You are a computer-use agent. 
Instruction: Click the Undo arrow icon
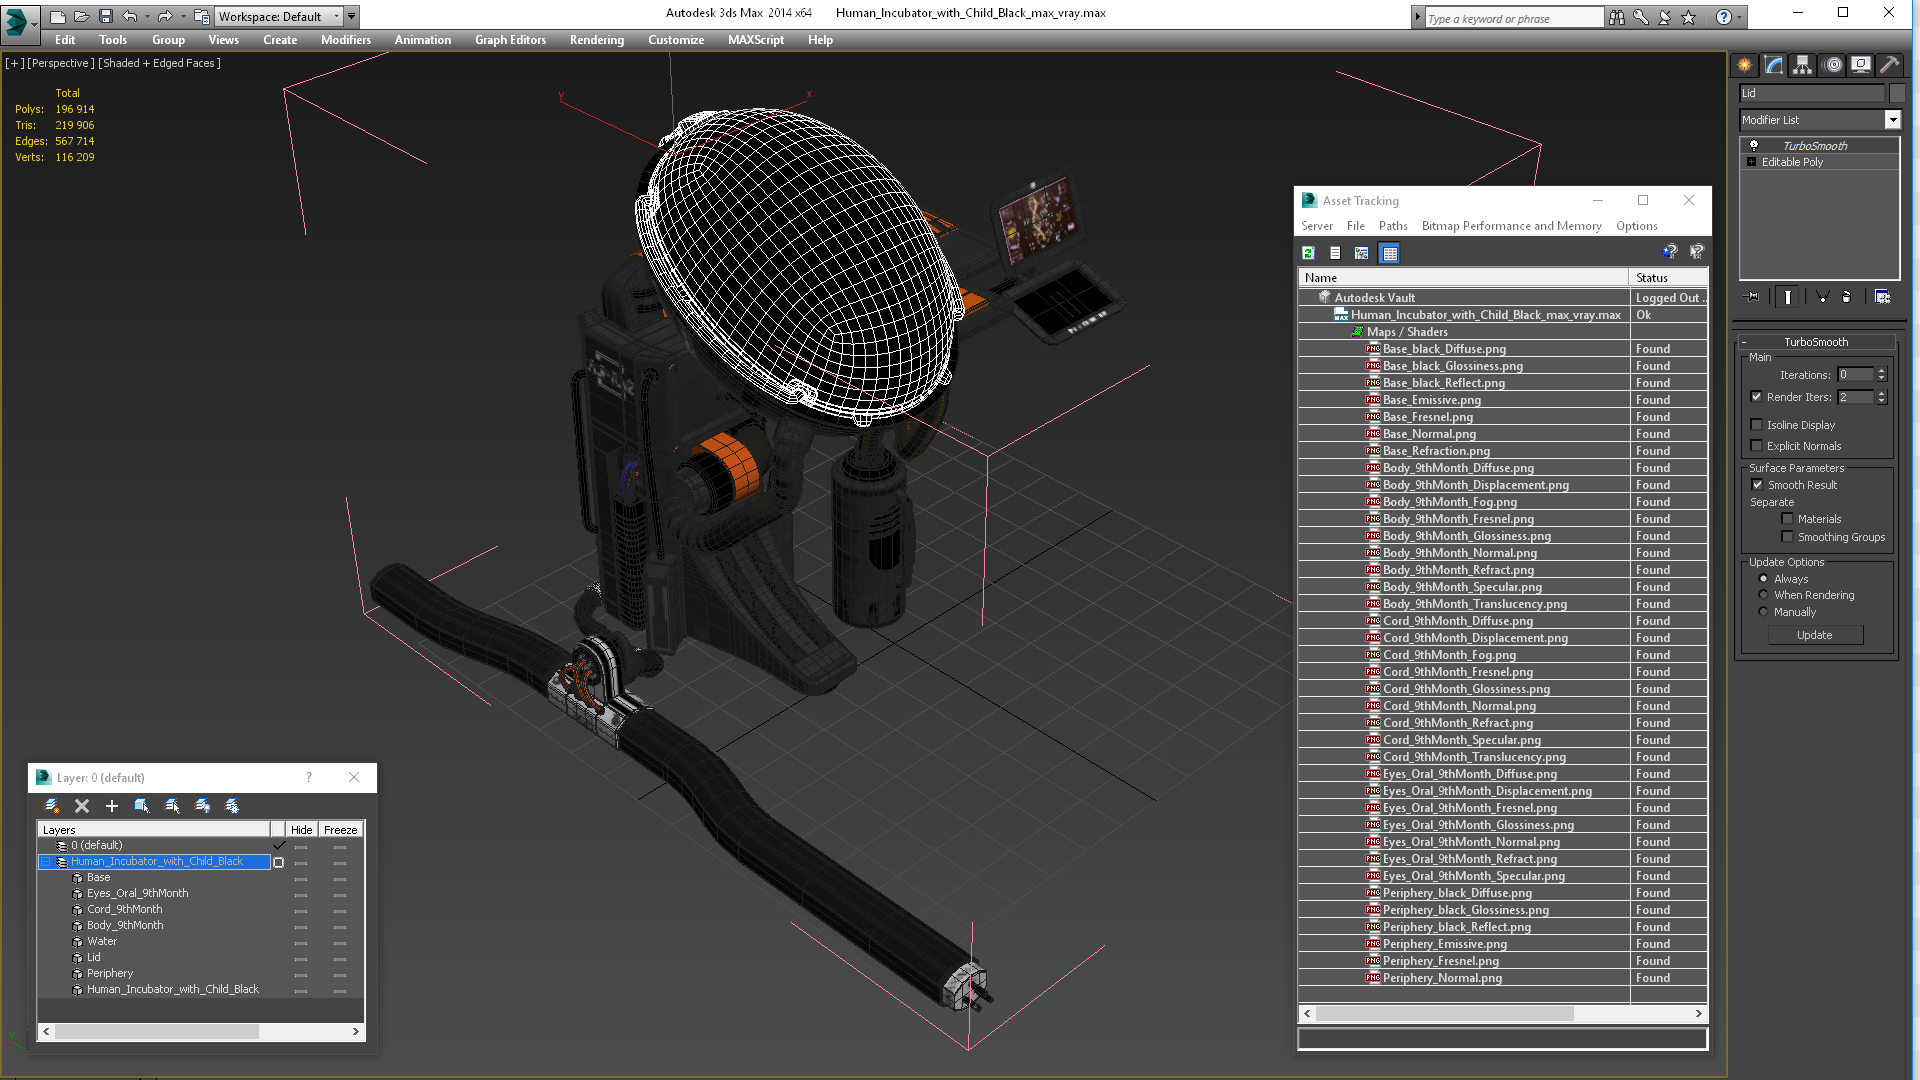click(x=129, y=16)
